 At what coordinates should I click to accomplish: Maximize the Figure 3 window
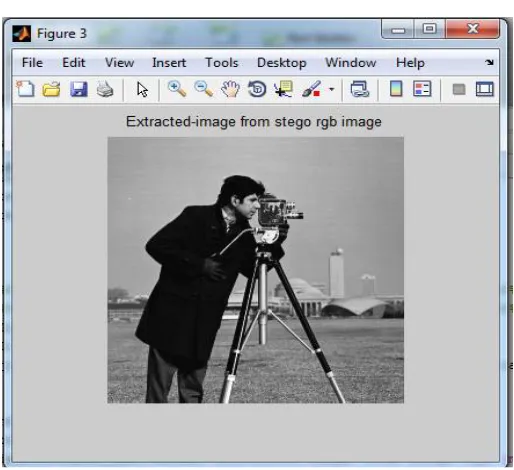click(x=430, y=29)
